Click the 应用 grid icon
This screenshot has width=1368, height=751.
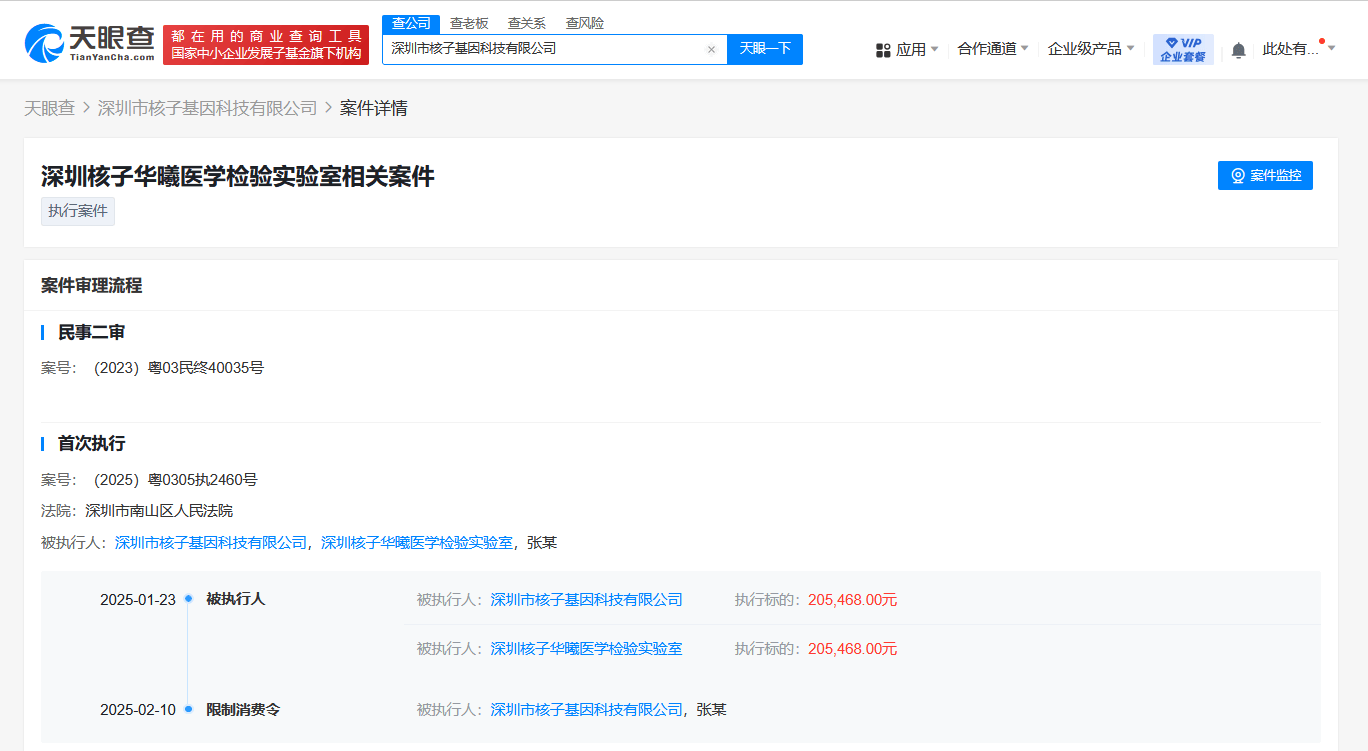click(883, 50)
